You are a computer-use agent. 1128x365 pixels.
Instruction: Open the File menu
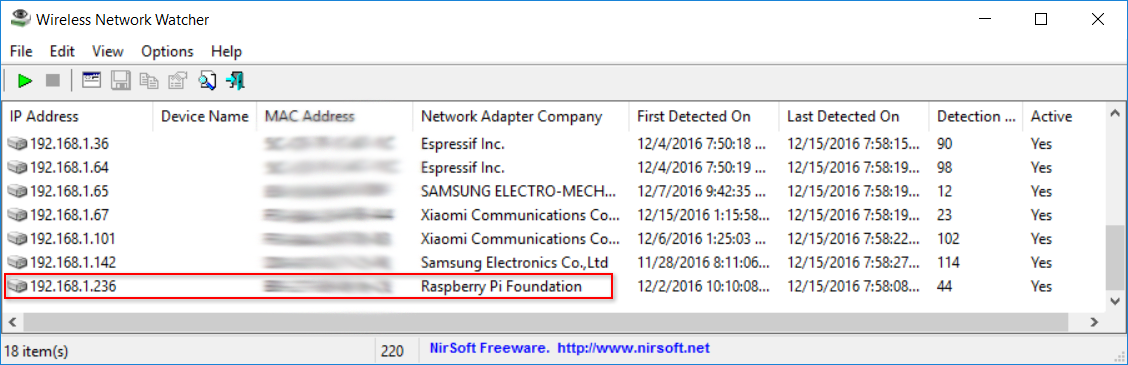[x=21, y=51]
